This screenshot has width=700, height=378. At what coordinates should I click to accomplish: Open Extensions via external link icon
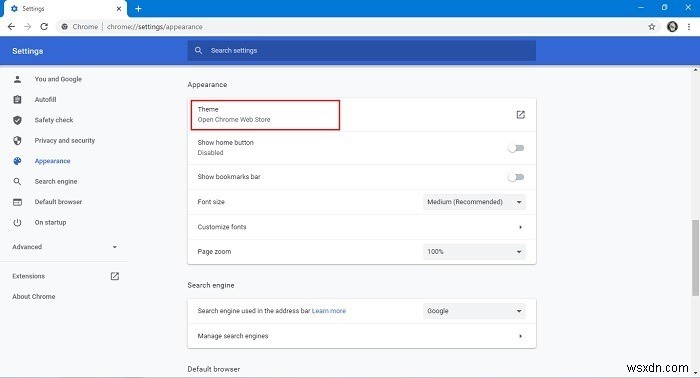pos(115,276)
